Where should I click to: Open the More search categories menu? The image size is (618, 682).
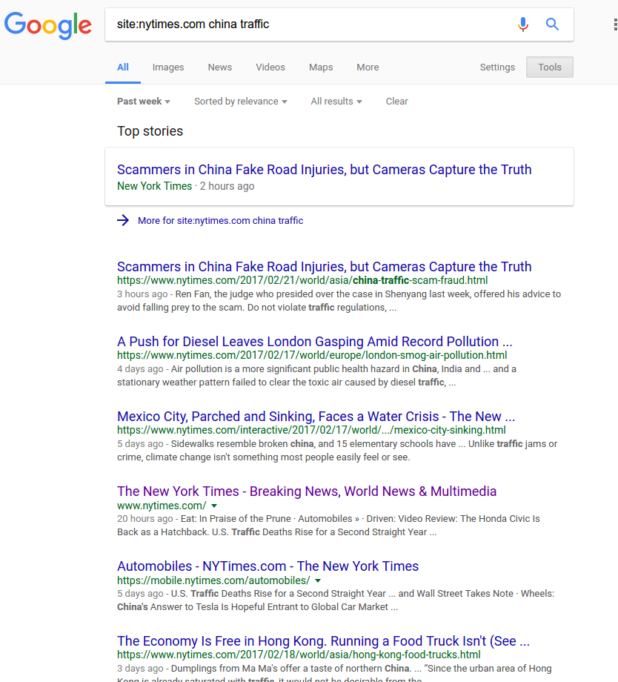(x=367, y=67)
